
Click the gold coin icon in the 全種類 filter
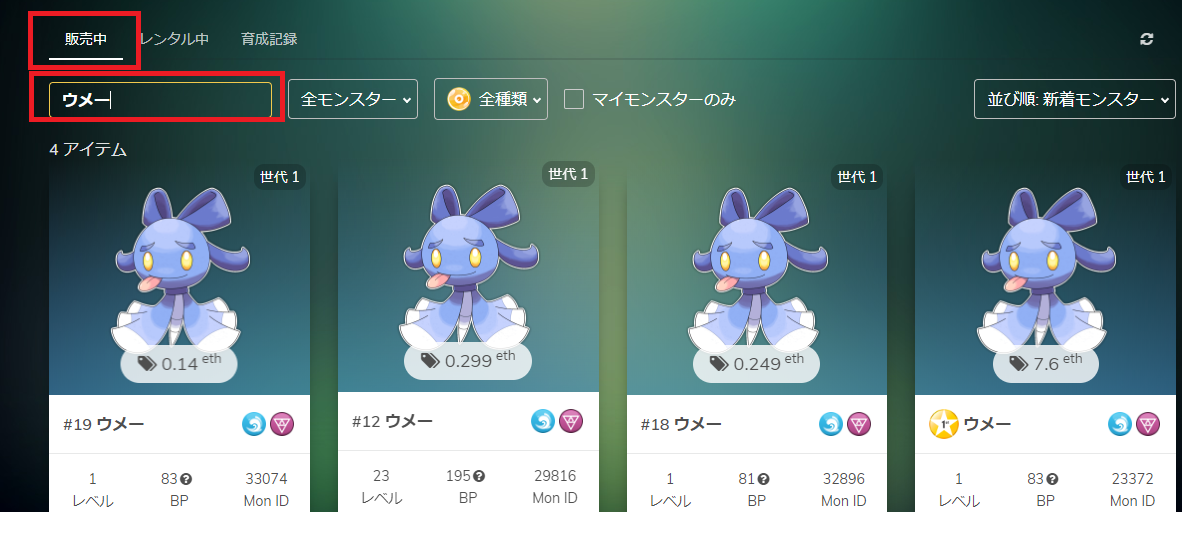[459, 99]
